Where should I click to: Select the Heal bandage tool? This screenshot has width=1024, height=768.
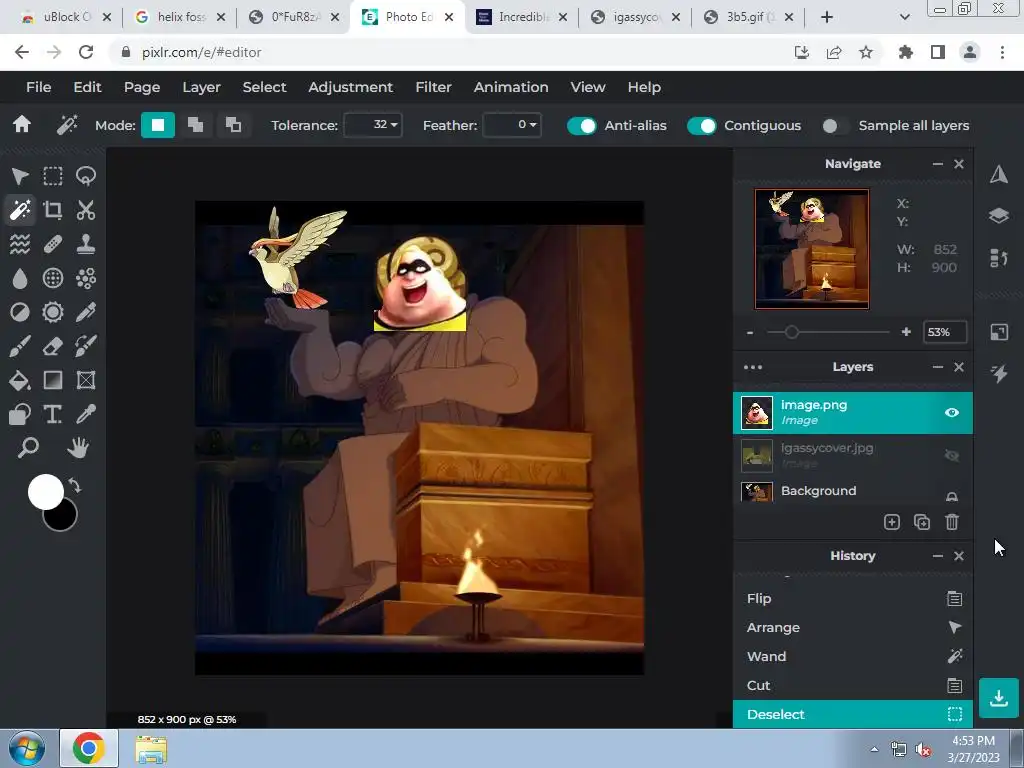pos(53,244)
